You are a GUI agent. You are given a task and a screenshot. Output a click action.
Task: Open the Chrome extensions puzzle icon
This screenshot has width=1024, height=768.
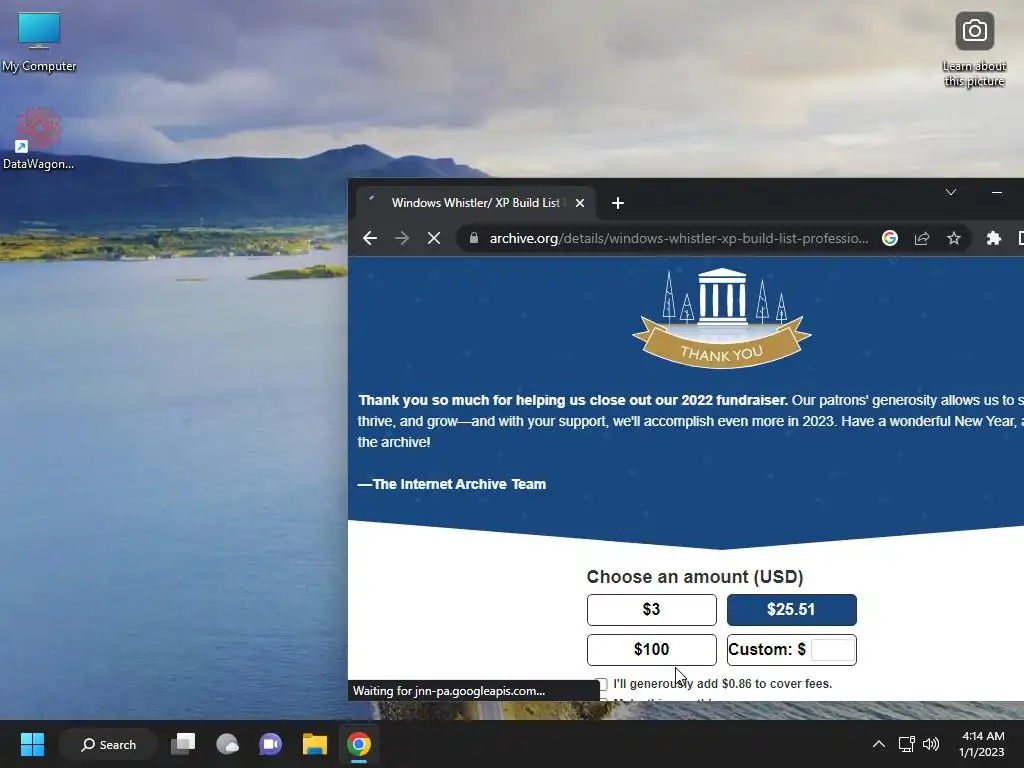(993, 238)
